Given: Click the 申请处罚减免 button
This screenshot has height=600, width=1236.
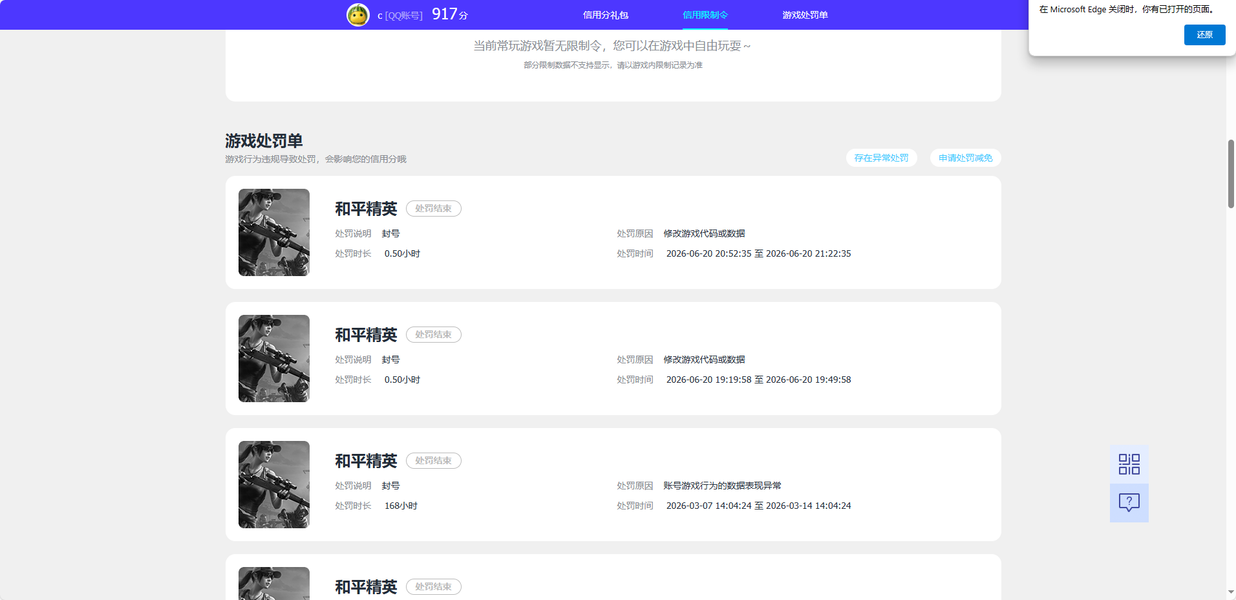Looking at the screenshot, I should click(x=965, y=158).
